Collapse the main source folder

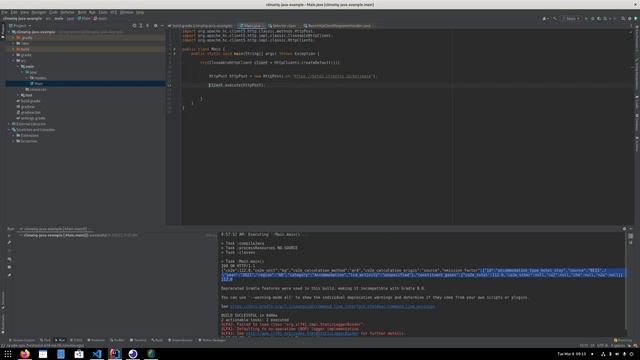point(18,66)
